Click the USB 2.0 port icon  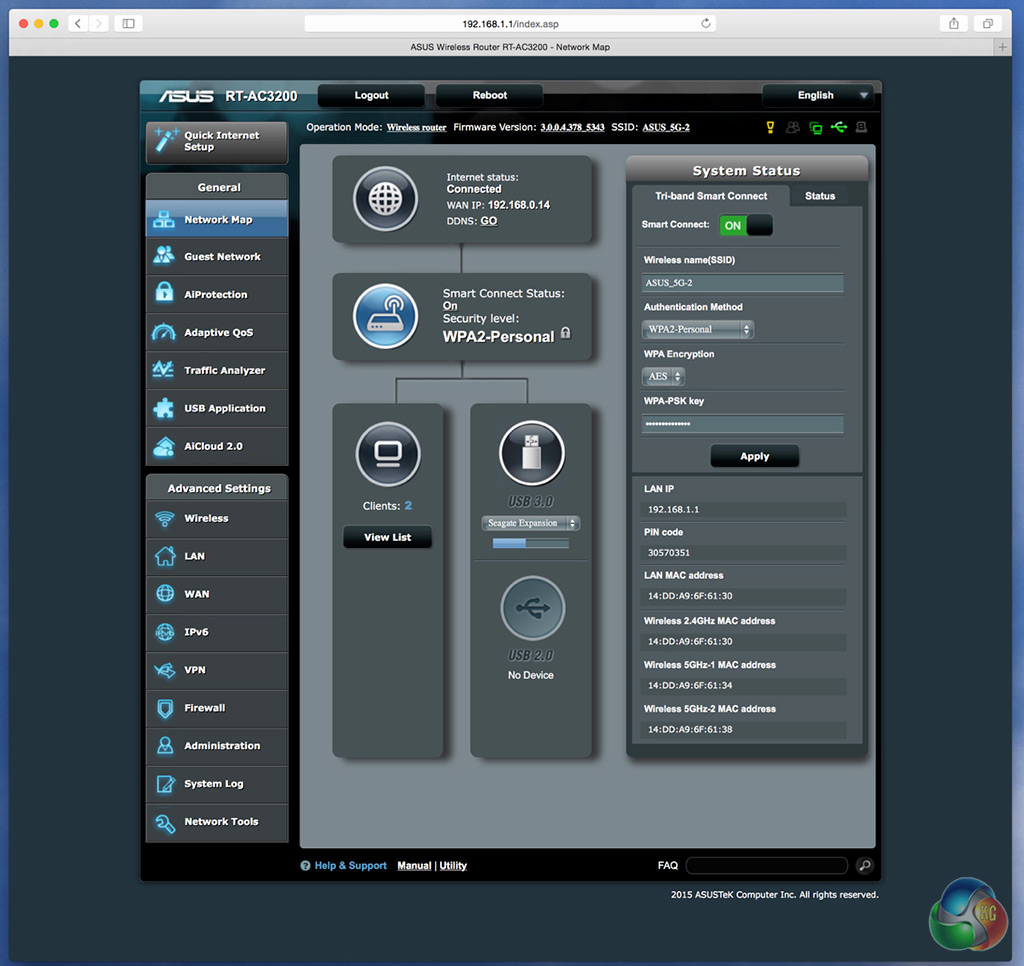coord(532,608)
